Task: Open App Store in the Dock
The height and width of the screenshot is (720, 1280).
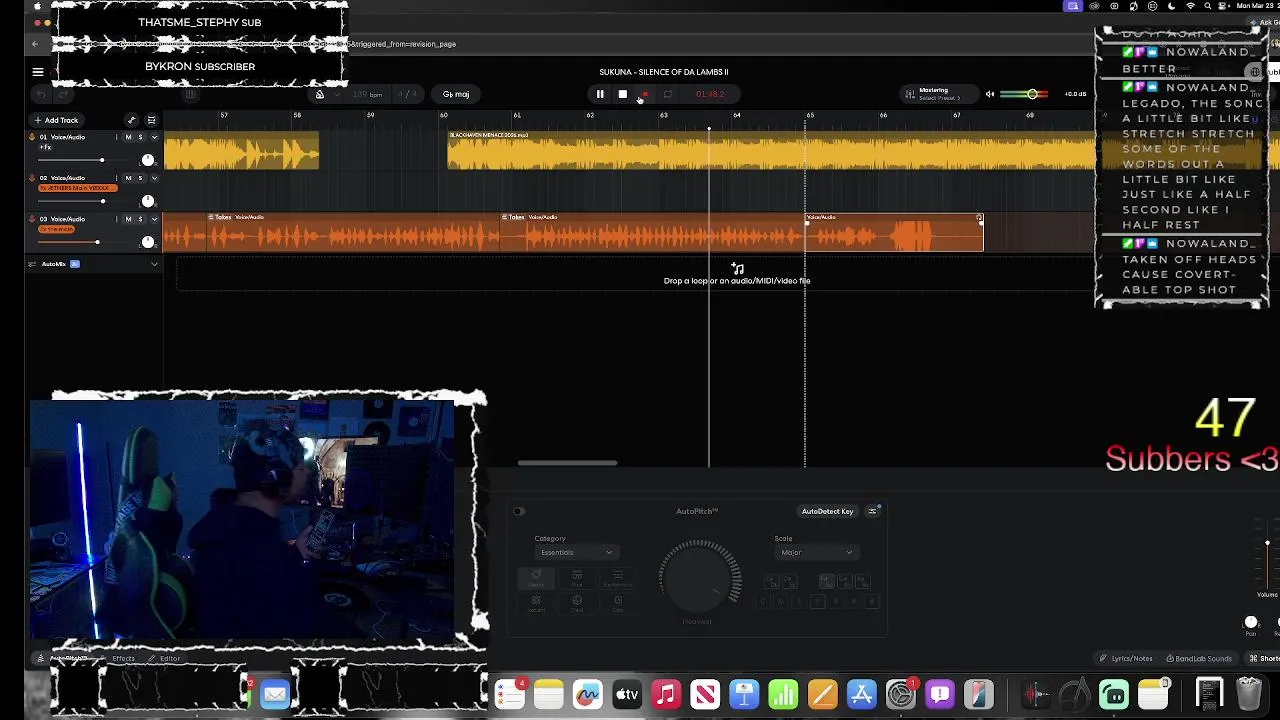Action: 861,694
